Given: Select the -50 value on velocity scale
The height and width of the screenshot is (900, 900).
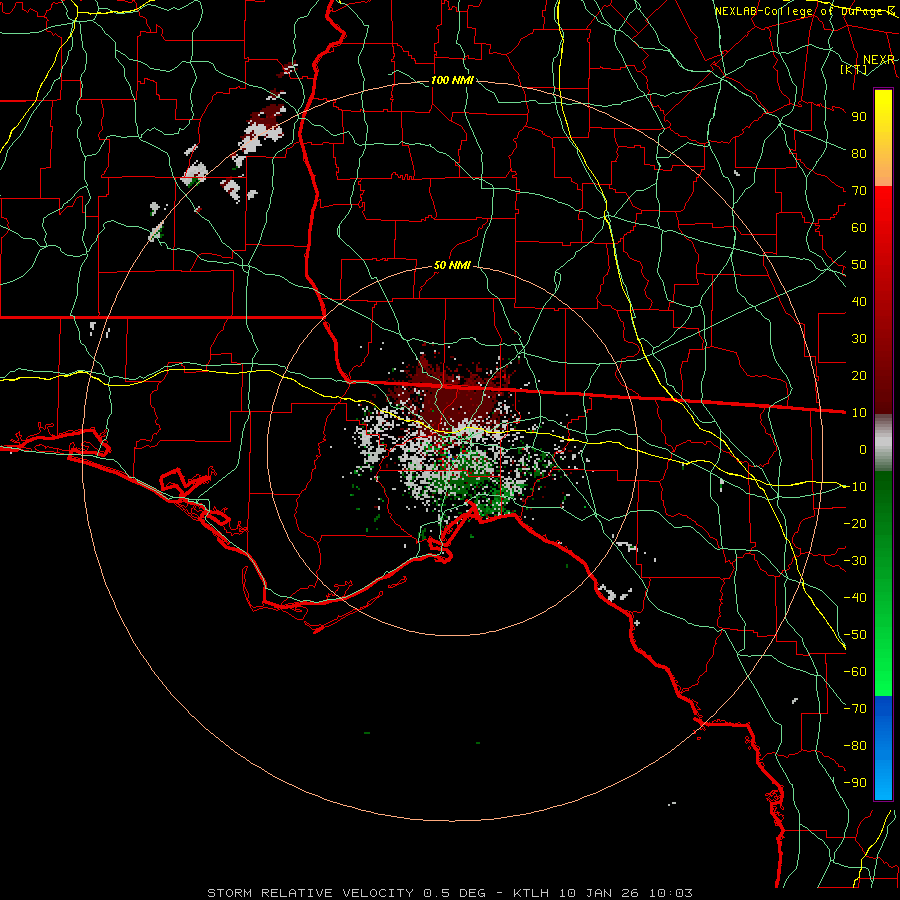Looking at the screenshot, I should coord(856,635).
